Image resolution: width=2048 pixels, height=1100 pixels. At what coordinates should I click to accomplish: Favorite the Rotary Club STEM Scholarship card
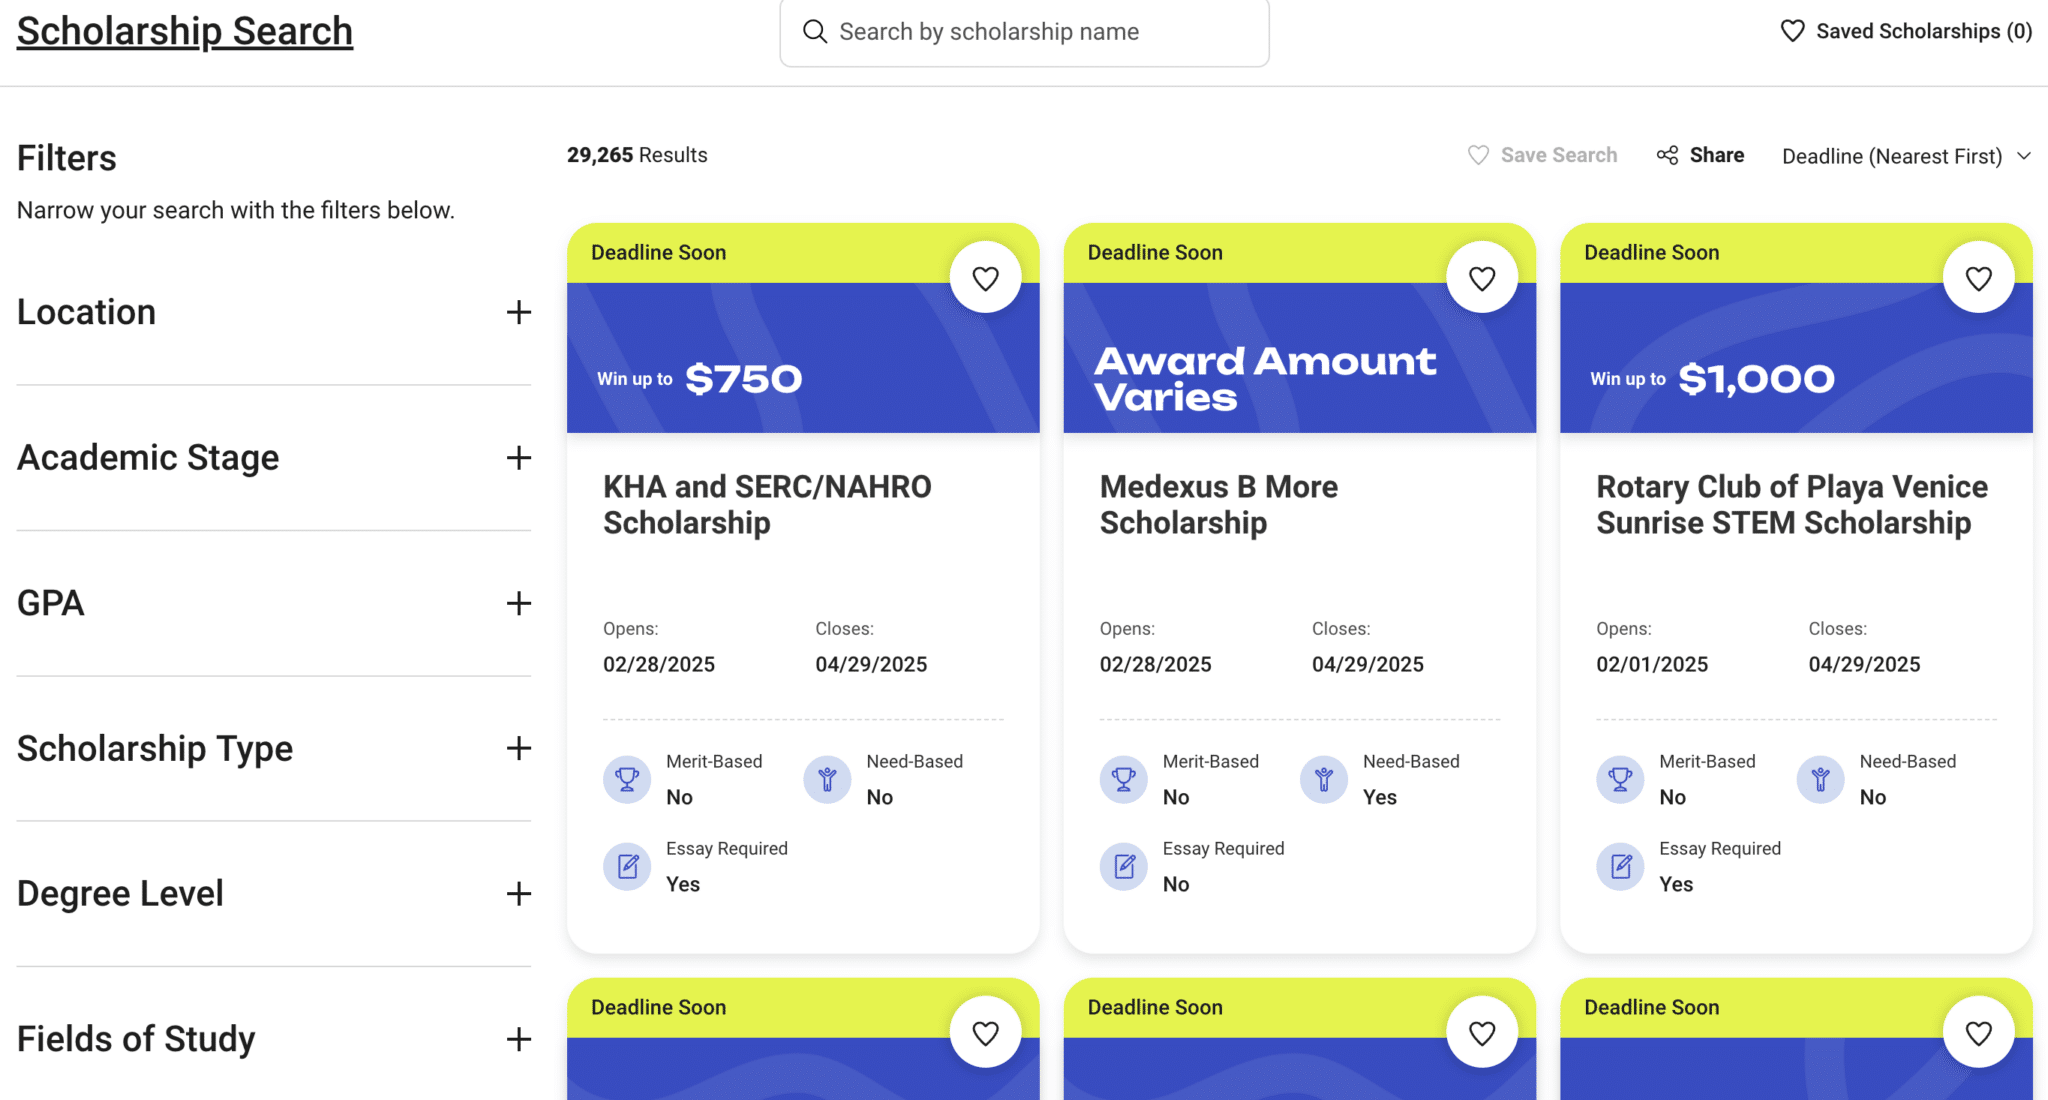tap(1978, 278)
